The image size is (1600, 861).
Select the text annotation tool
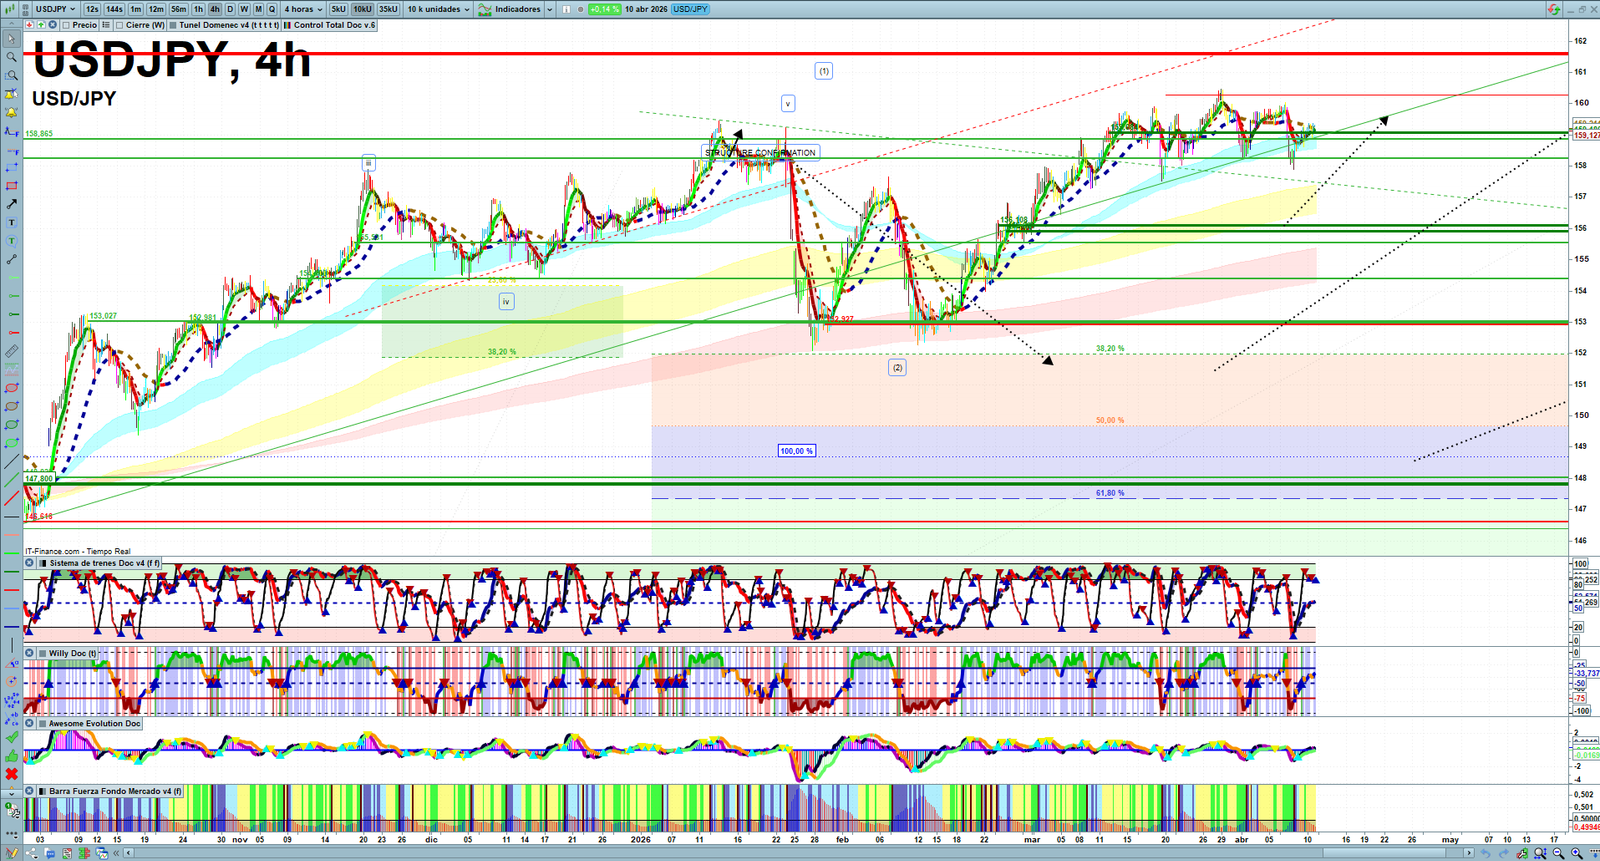(x=12, y=223)
